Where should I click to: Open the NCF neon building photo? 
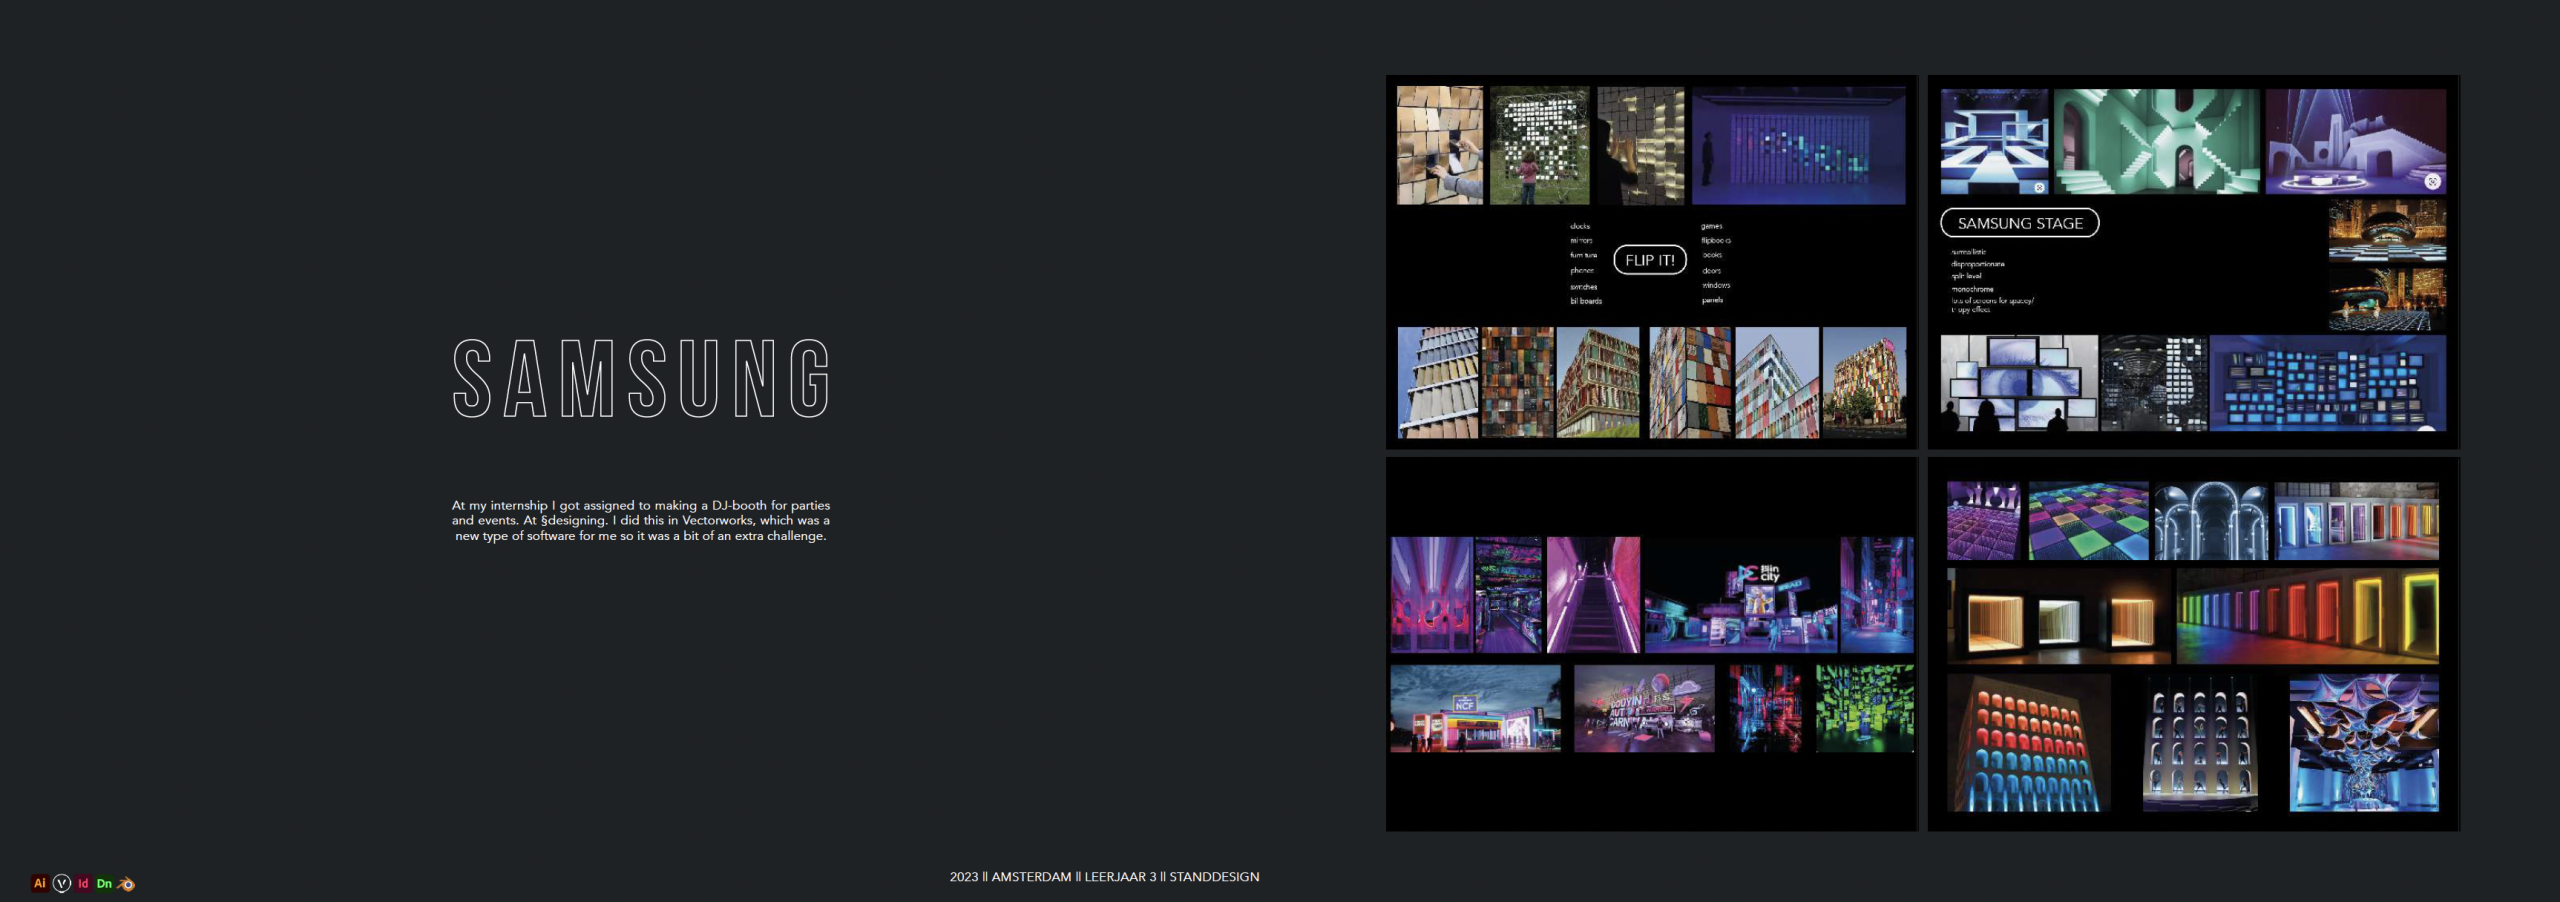coord(1475,709)
